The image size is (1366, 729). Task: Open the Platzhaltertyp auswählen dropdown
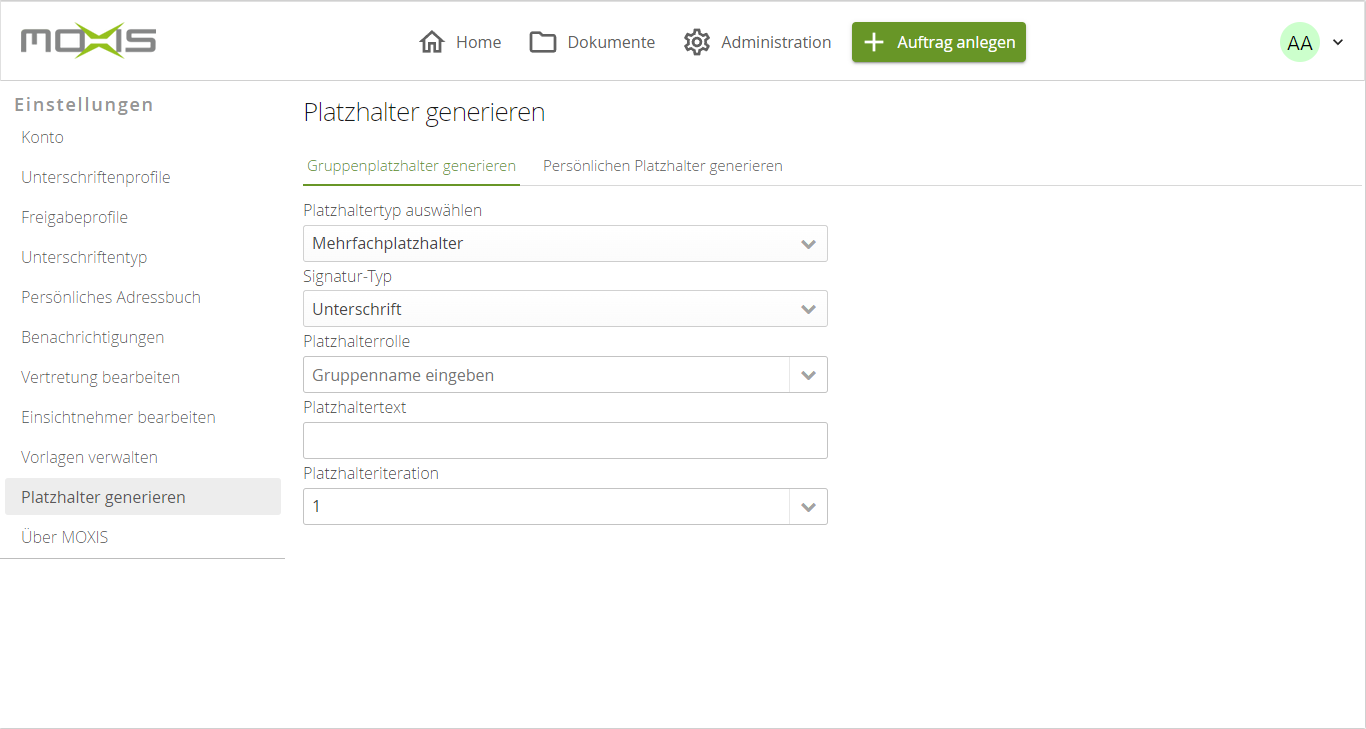(565, 243)
